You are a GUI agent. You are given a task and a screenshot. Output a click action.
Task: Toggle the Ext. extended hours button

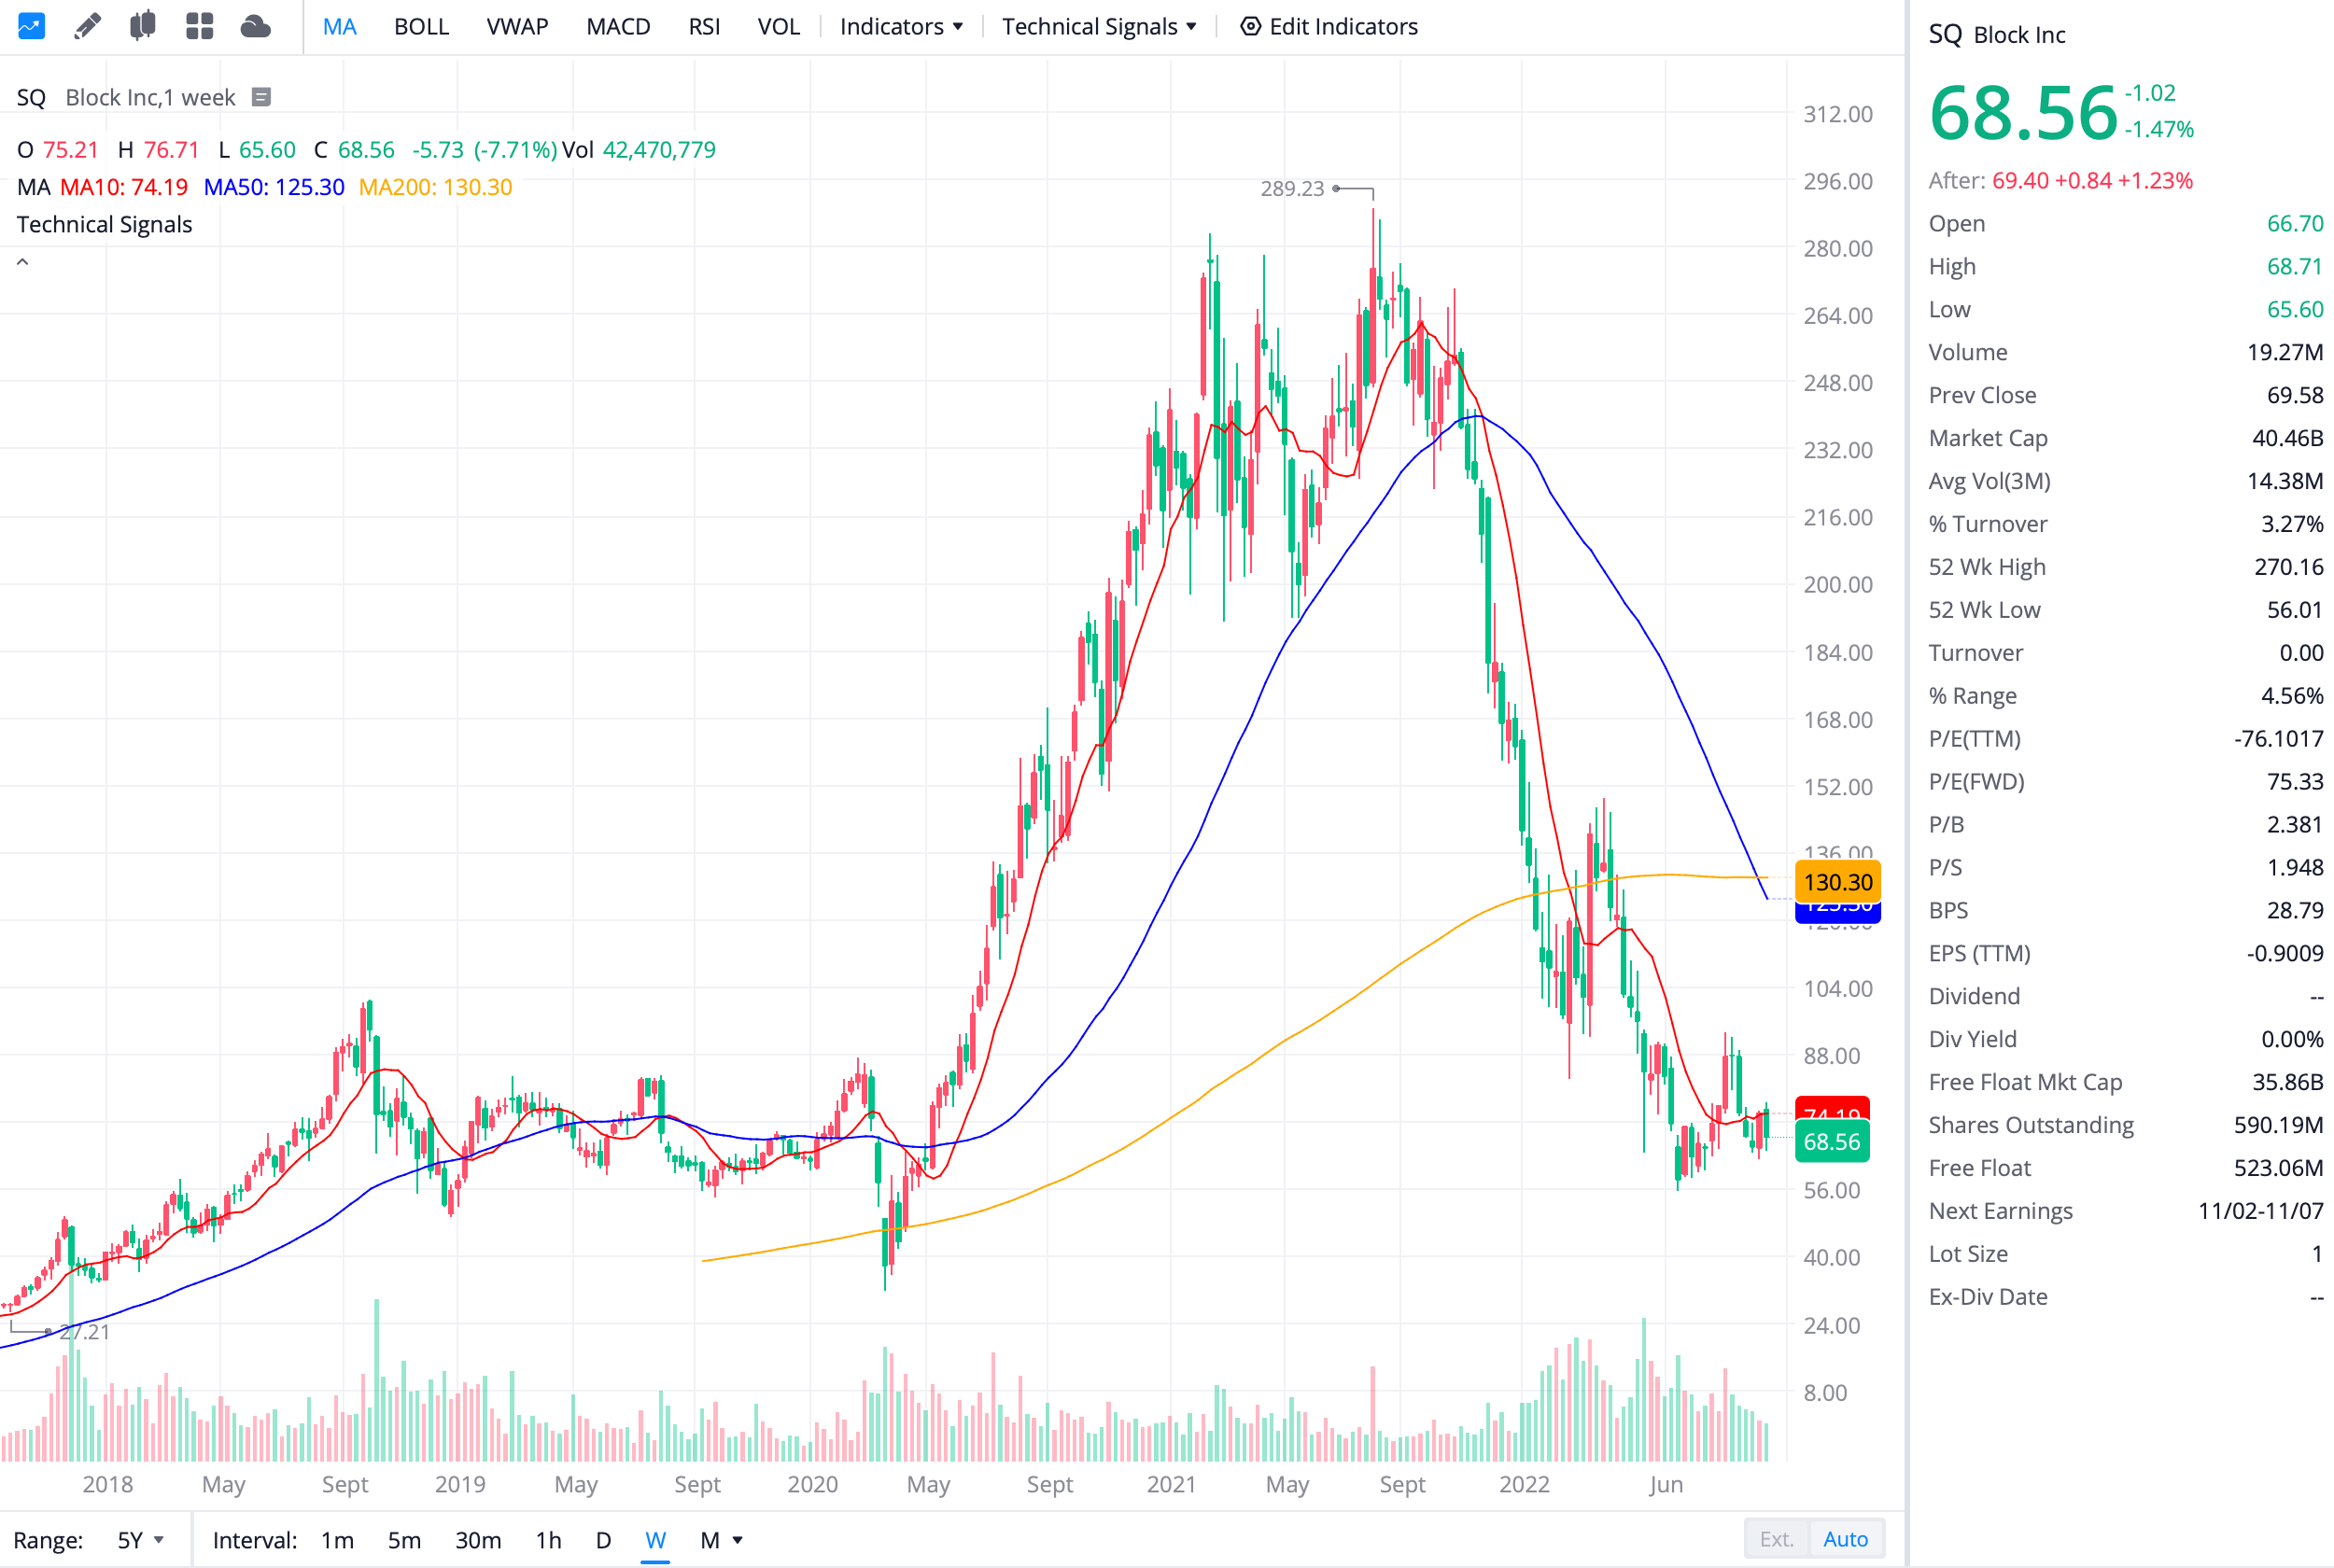[1776, 1539]
